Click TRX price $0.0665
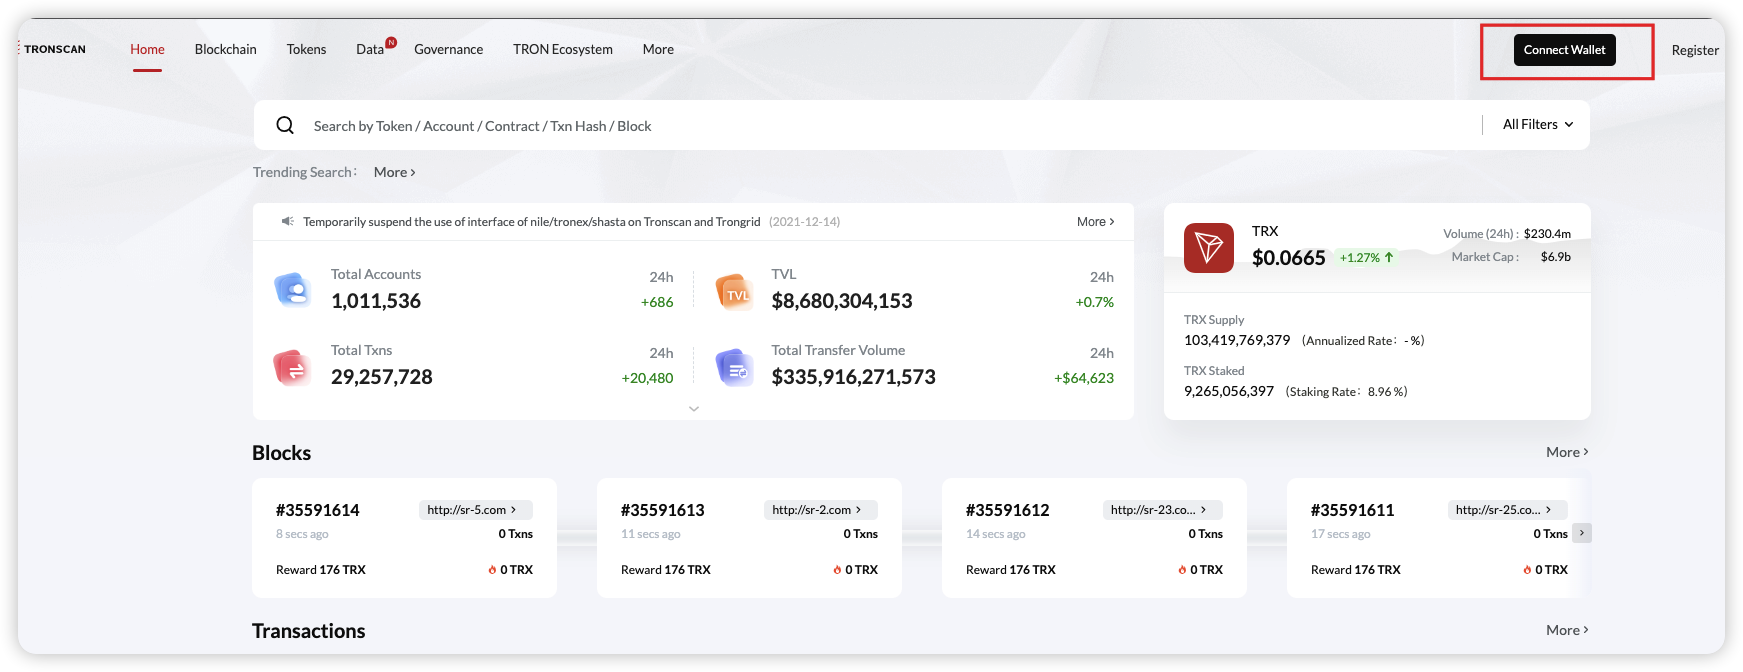The image size is (1743, 672). 1289,258
